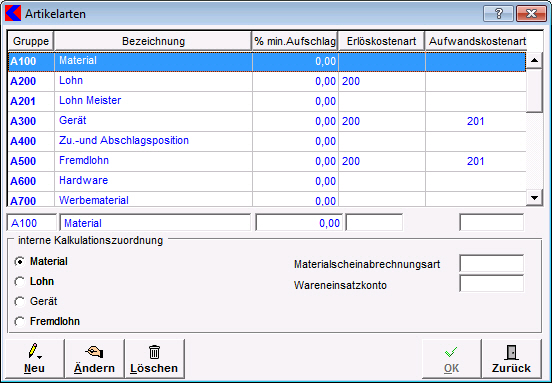Click the application logo in title bar
552x383 pixels.
point(13,14)
